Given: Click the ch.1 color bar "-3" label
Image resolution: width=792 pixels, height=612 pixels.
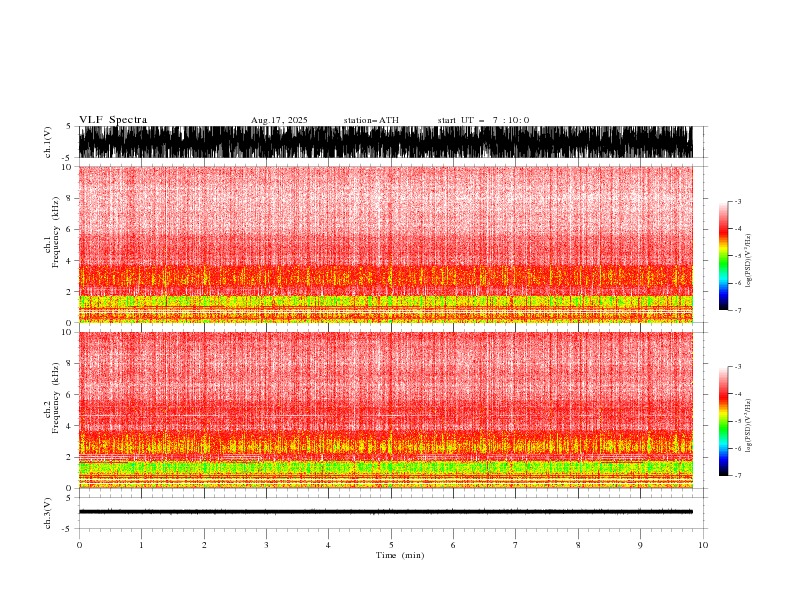Looking at the screenshot, I should (x=738, y=201).
